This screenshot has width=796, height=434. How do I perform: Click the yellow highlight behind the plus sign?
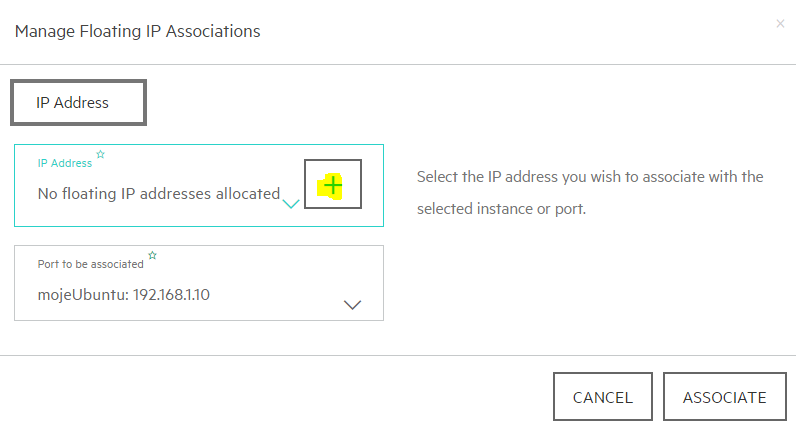click(329, 187)
